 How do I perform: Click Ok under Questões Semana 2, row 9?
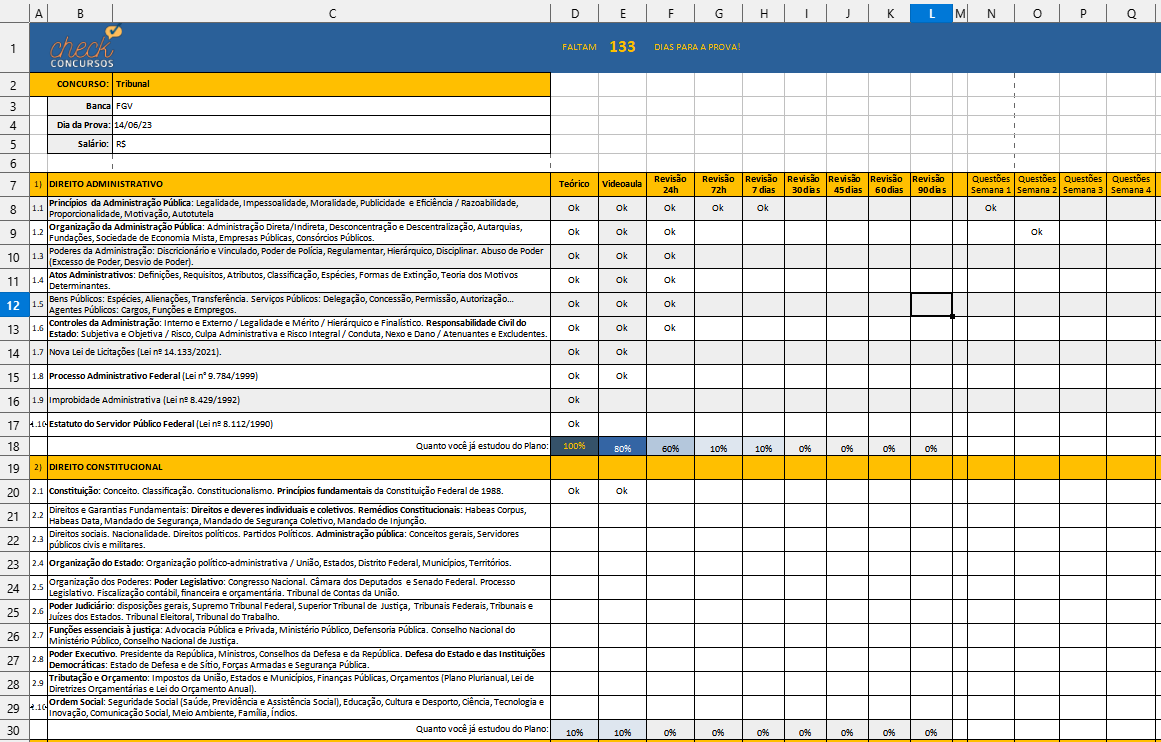[1037, 232]
